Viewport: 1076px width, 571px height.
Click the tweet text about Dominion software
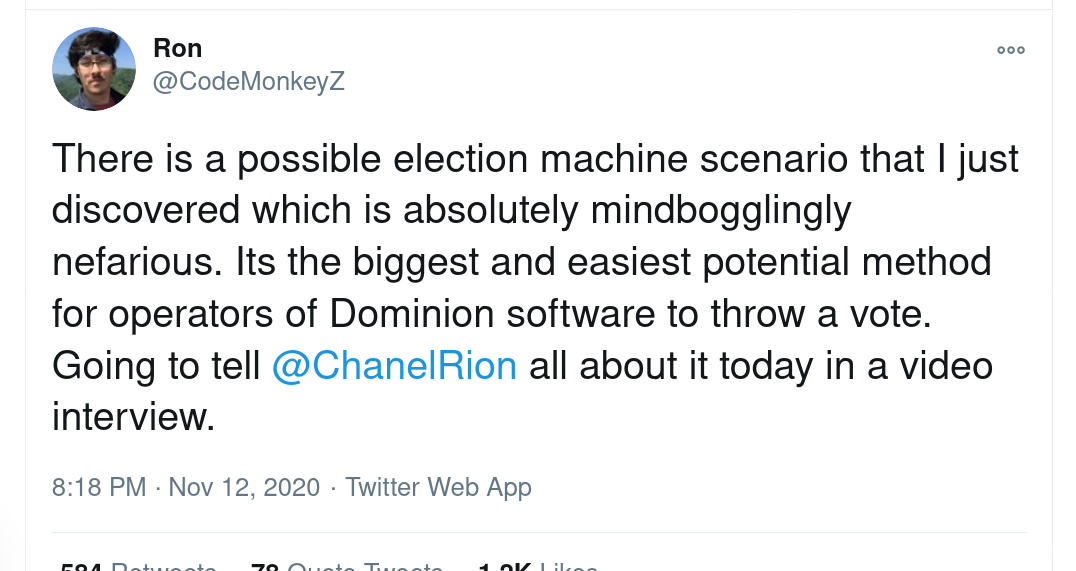pos(535,287)
